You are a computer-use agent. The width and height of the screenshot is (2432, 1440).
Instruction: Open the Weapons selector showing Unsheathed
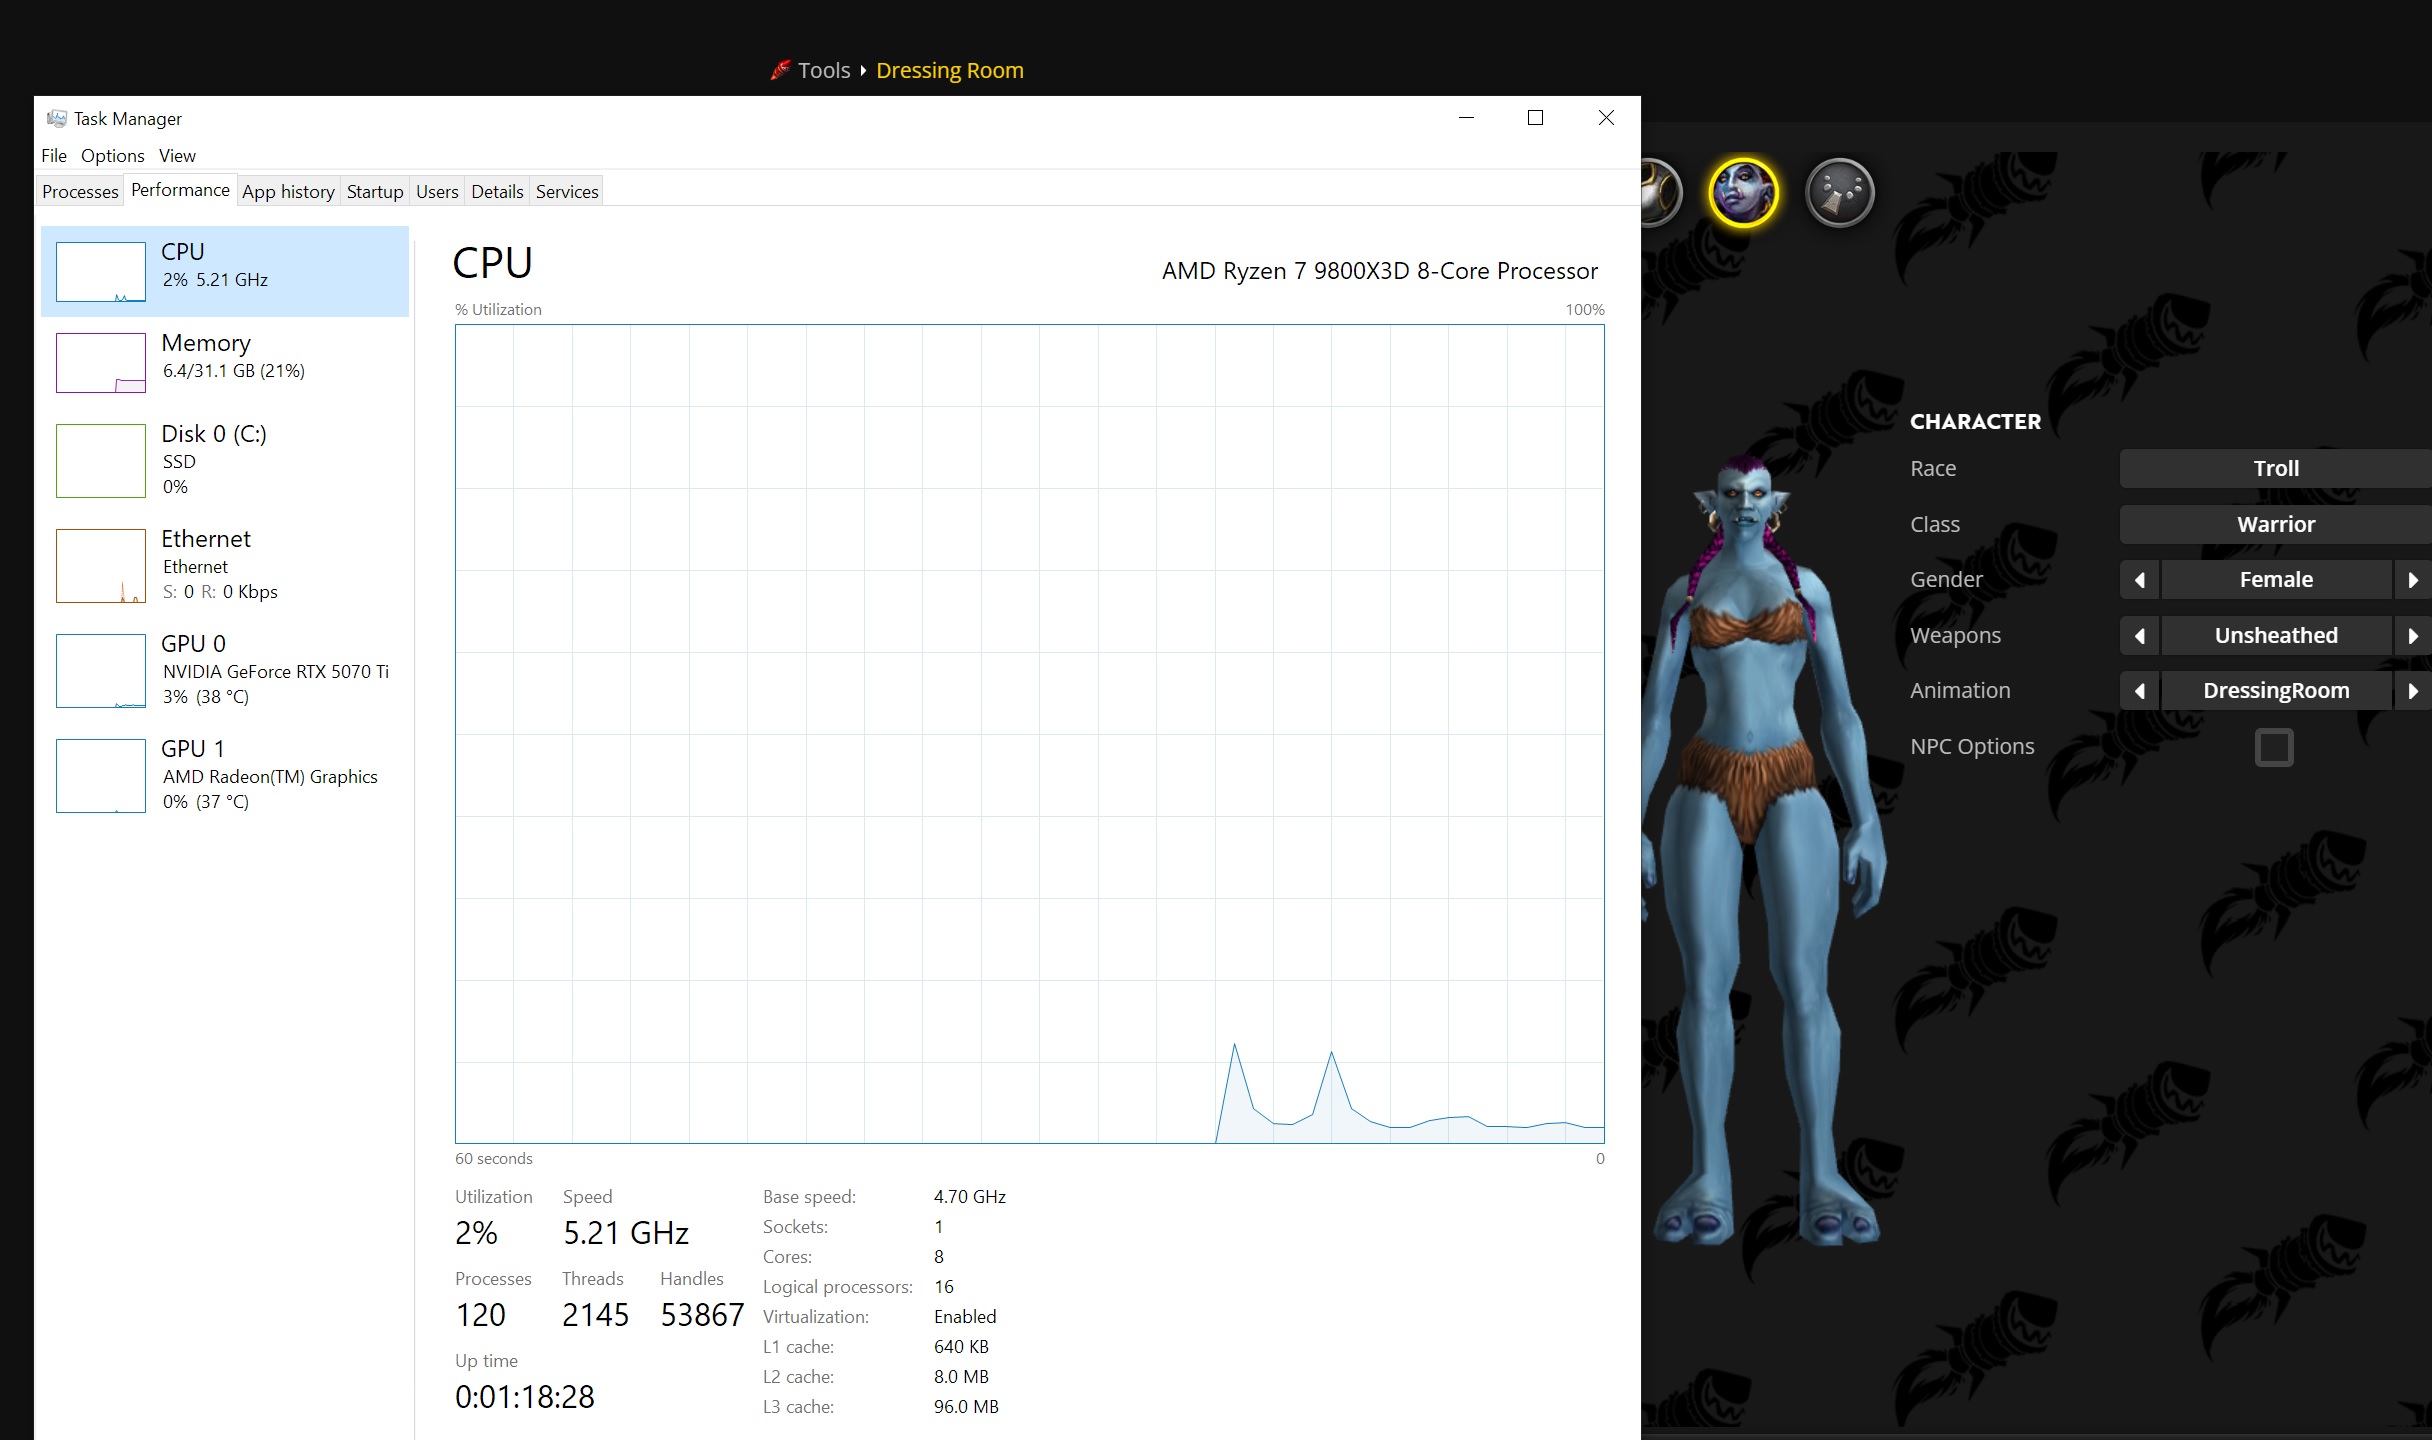click(2276, 635)
